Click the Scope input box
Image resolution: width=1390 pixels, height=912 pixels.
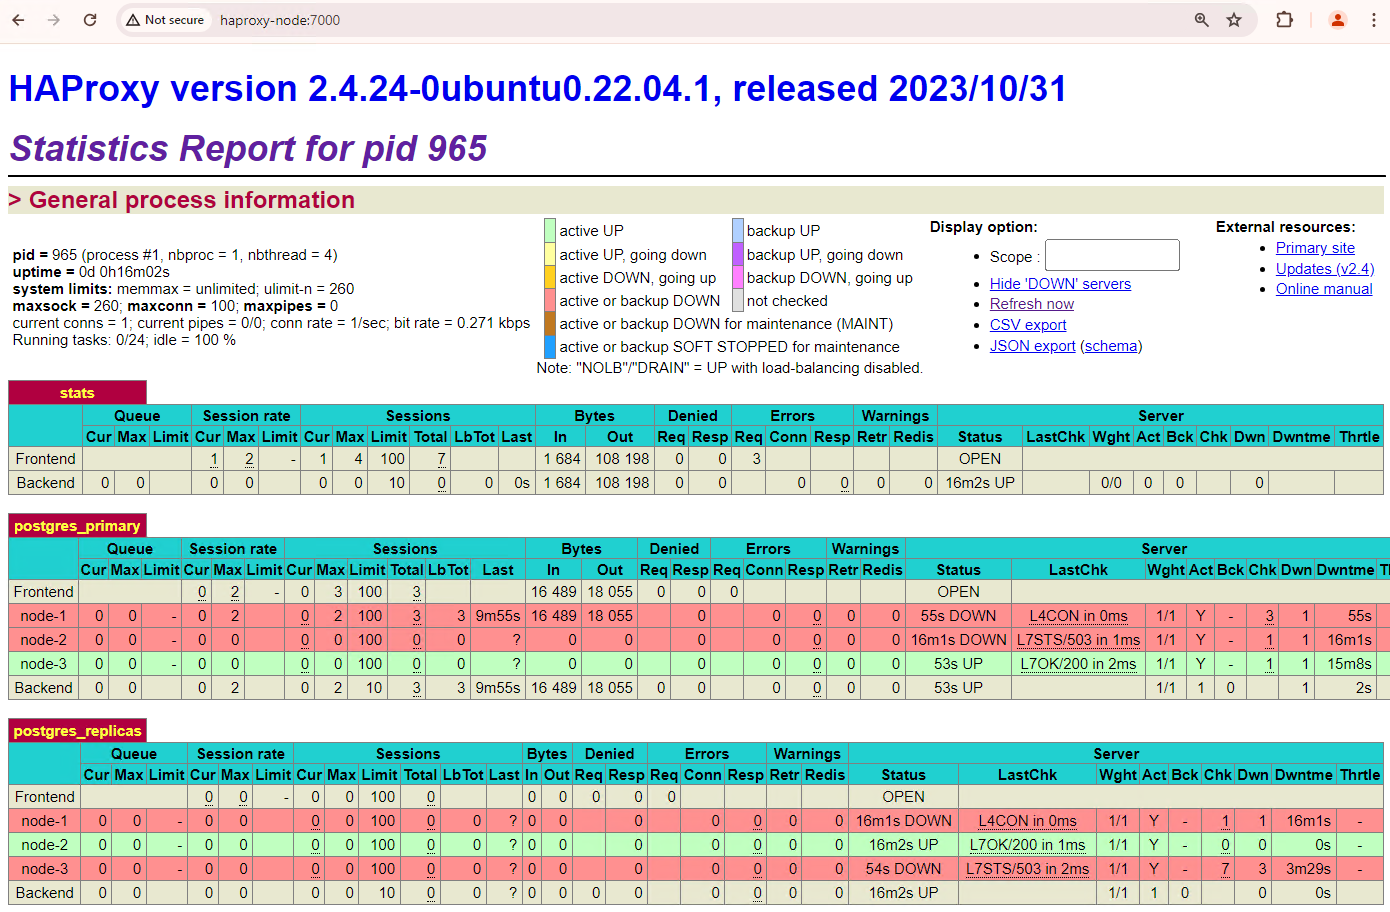pos(1112,255)
